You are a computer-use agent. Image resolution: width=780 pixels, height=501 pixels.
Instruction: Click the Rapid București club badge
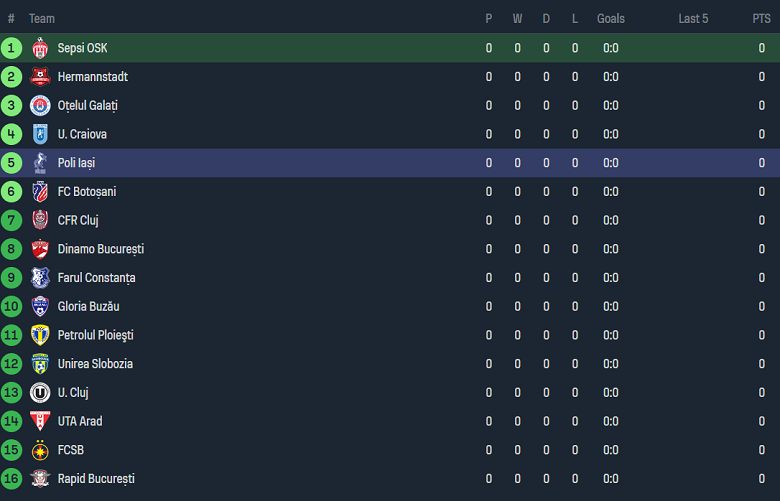[x=40, y=479]
